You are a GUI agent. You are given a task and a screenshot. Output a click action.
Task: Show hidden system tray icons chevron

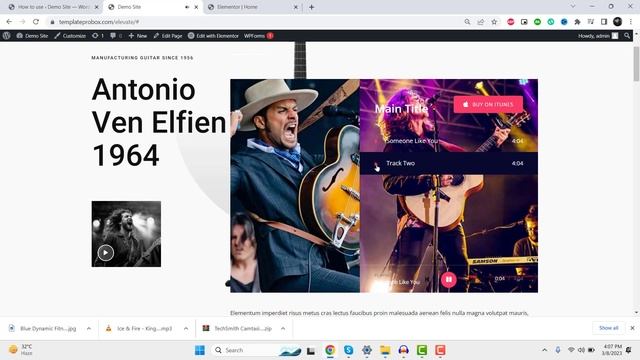pos(544,350)
